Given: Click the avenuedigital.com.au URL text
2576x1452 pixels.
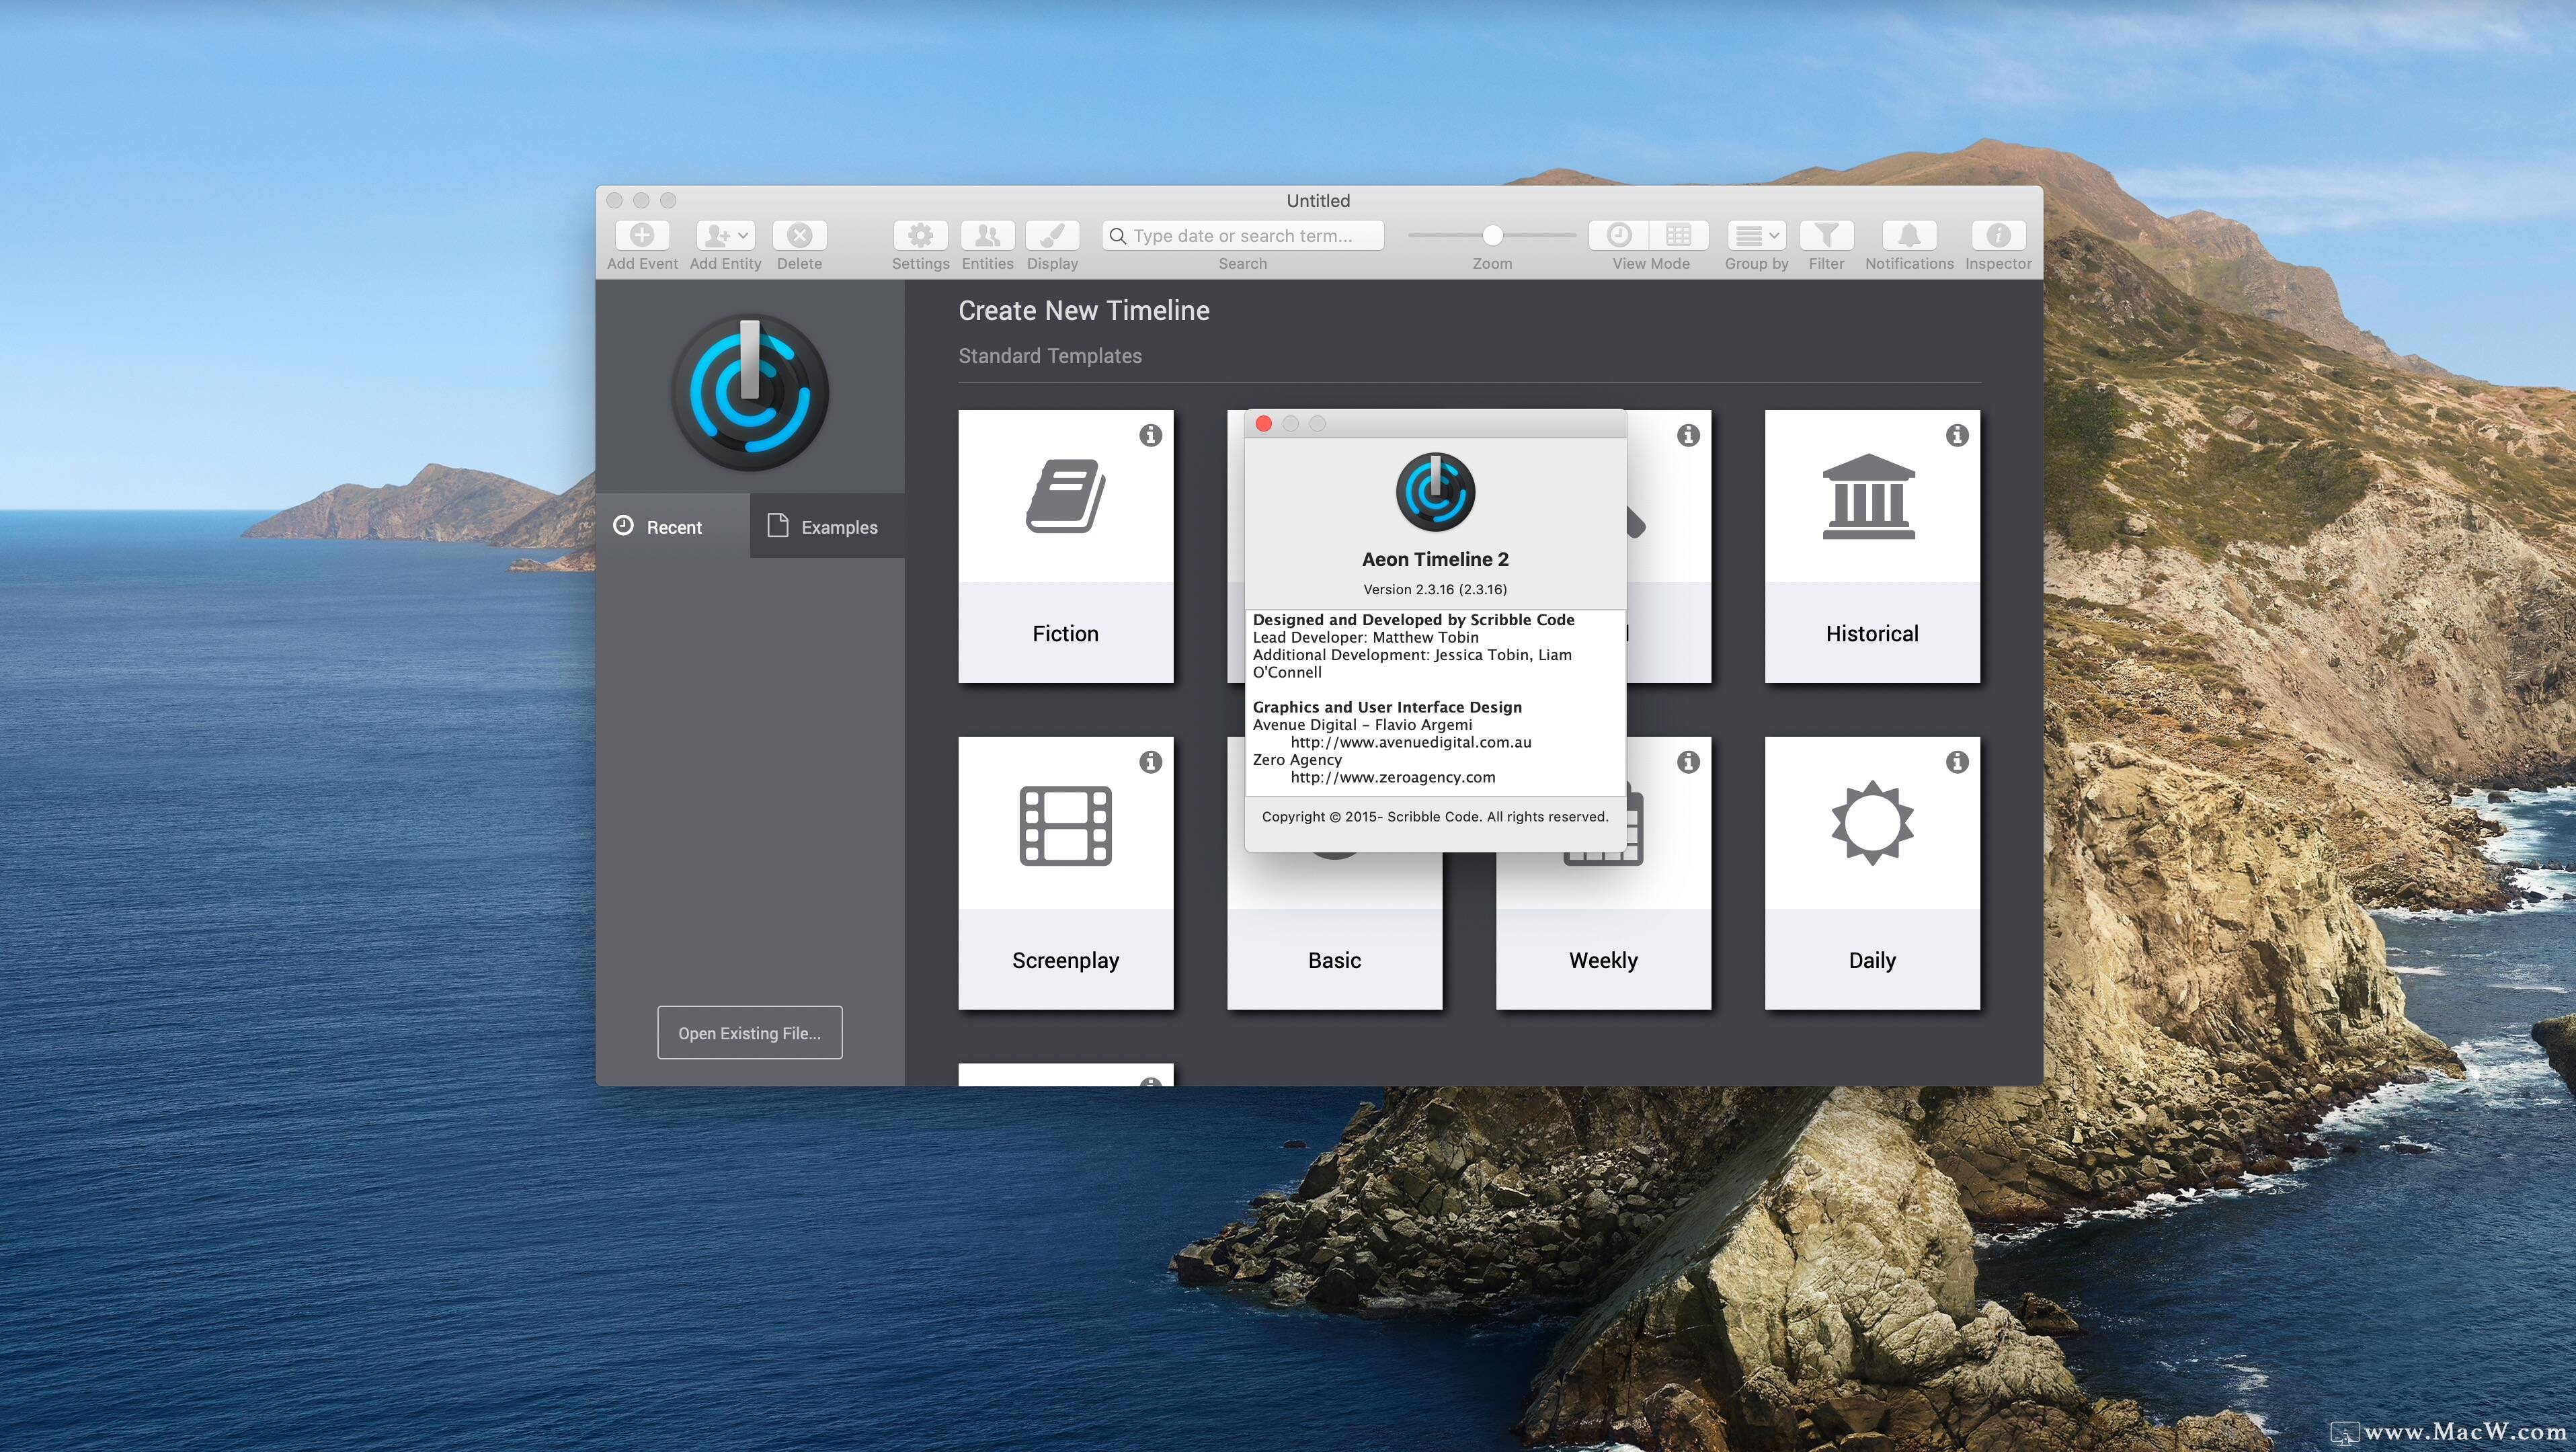Looking at the screenshot, I should coord(1410,742).
